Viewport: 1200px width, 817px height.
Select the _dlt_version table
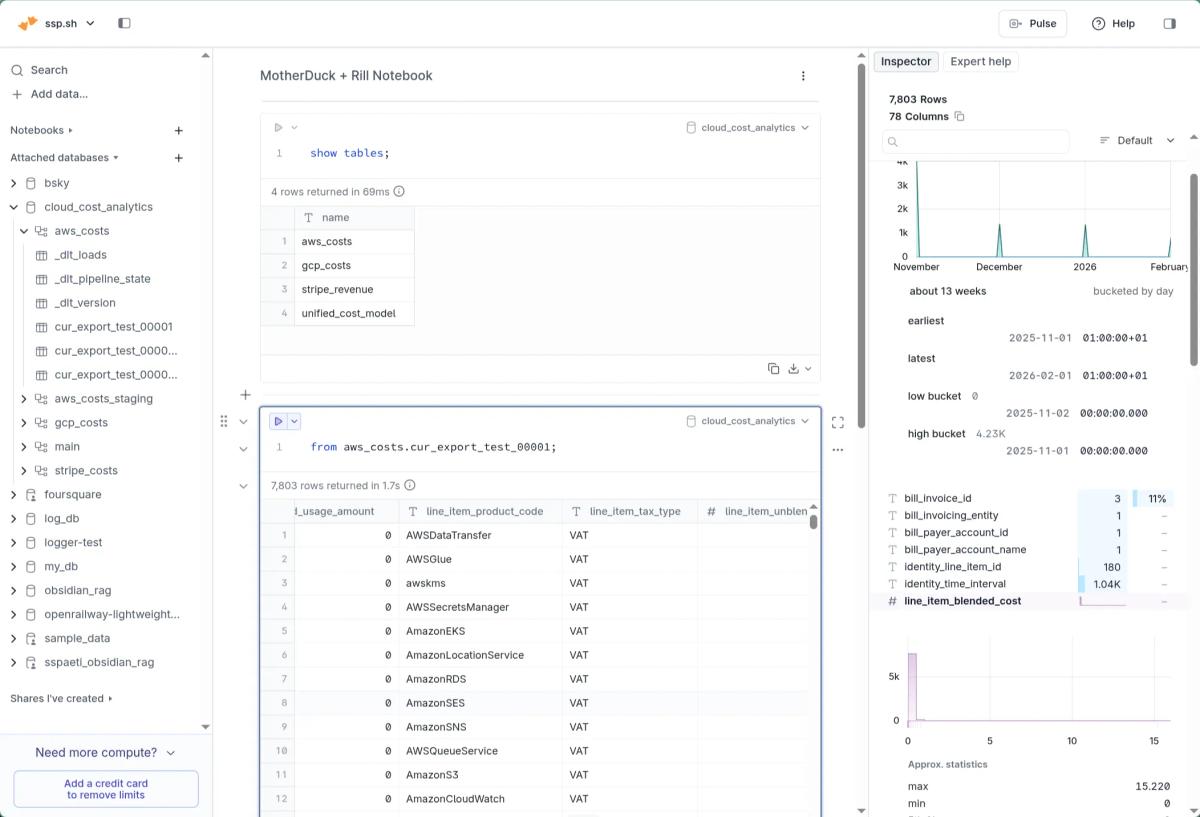[85, 303]
